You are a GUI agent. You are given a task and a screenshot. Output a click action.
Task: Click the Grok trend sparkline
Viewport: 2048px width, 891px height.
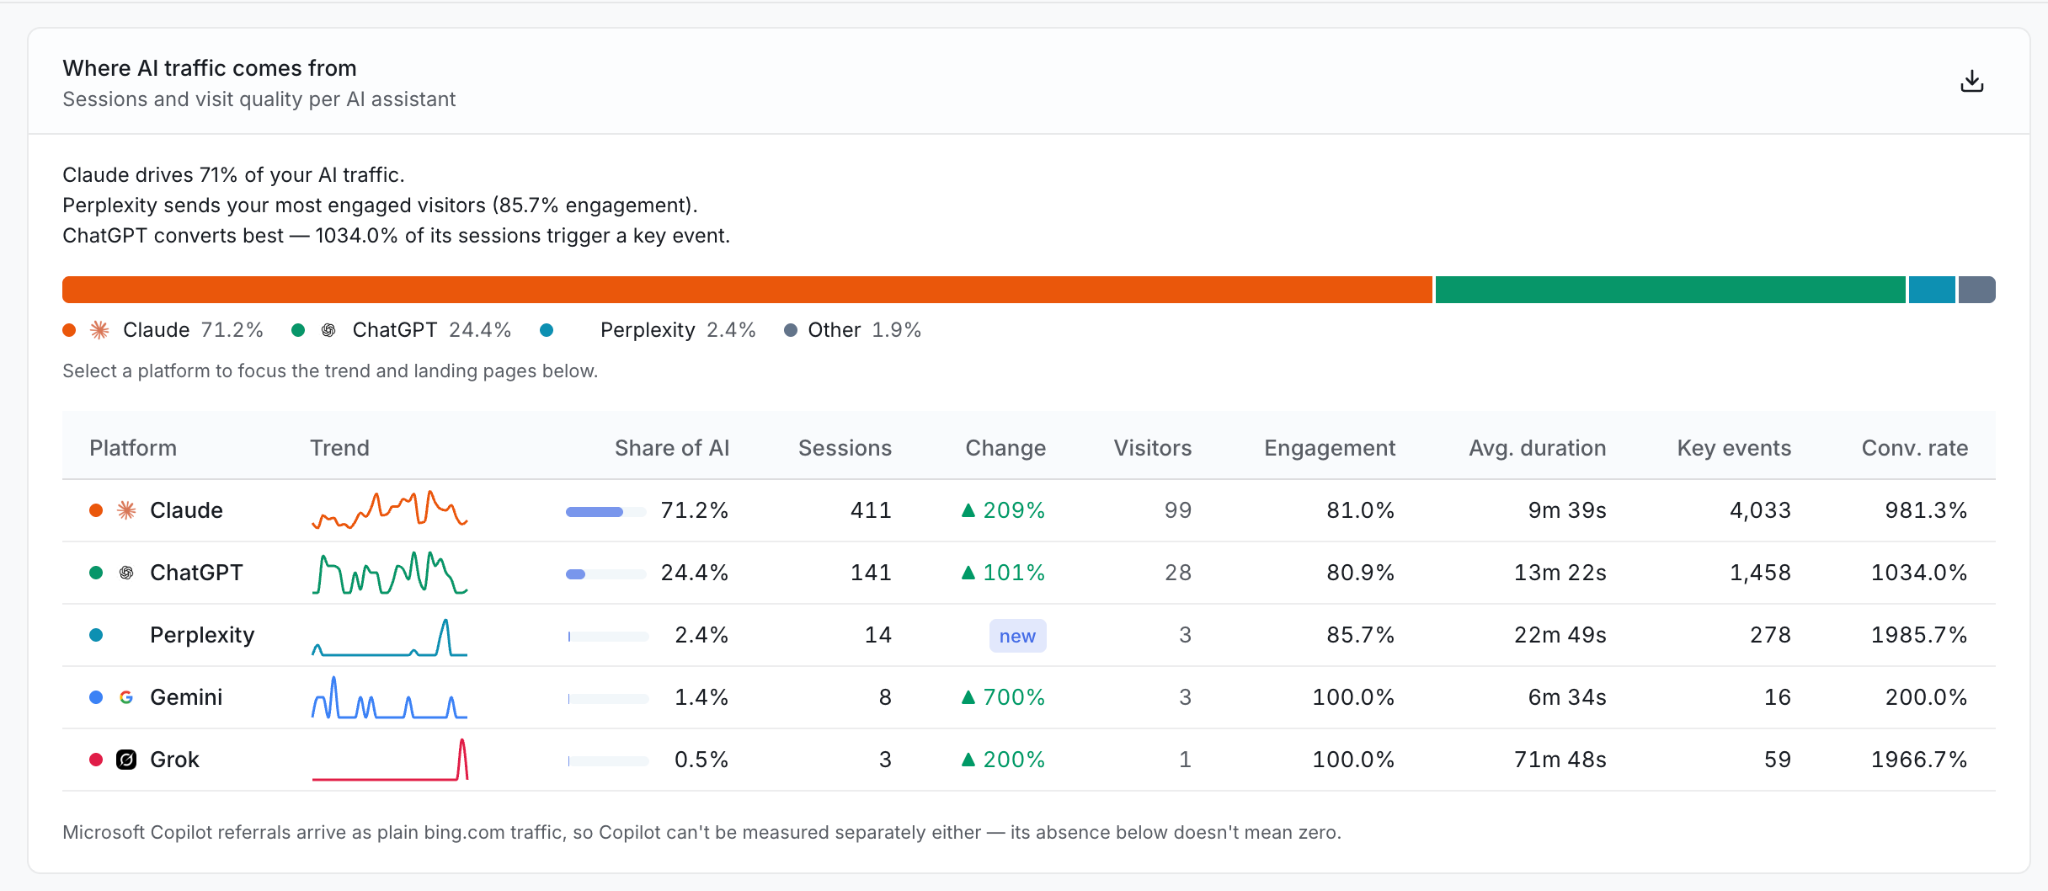tap(390, 760)
